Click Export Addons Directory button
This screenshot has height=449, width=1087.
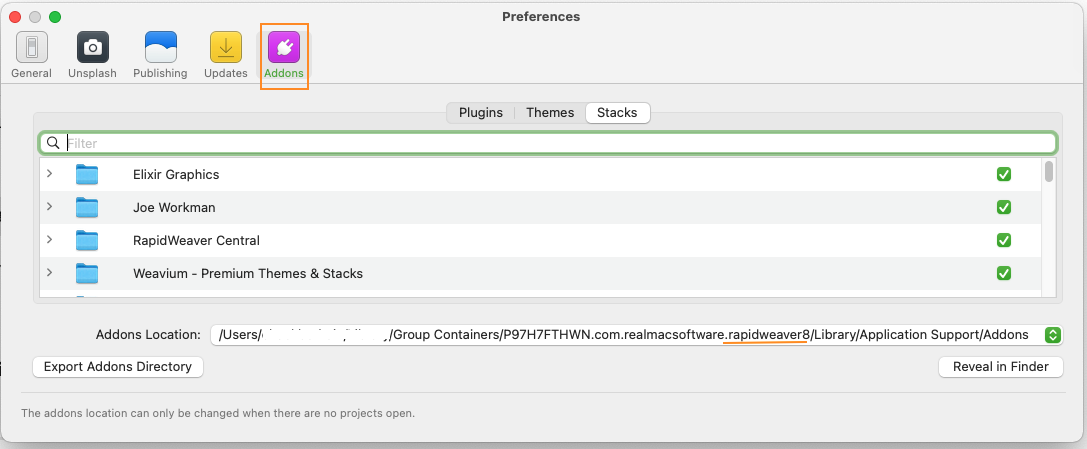pos(118,367)
